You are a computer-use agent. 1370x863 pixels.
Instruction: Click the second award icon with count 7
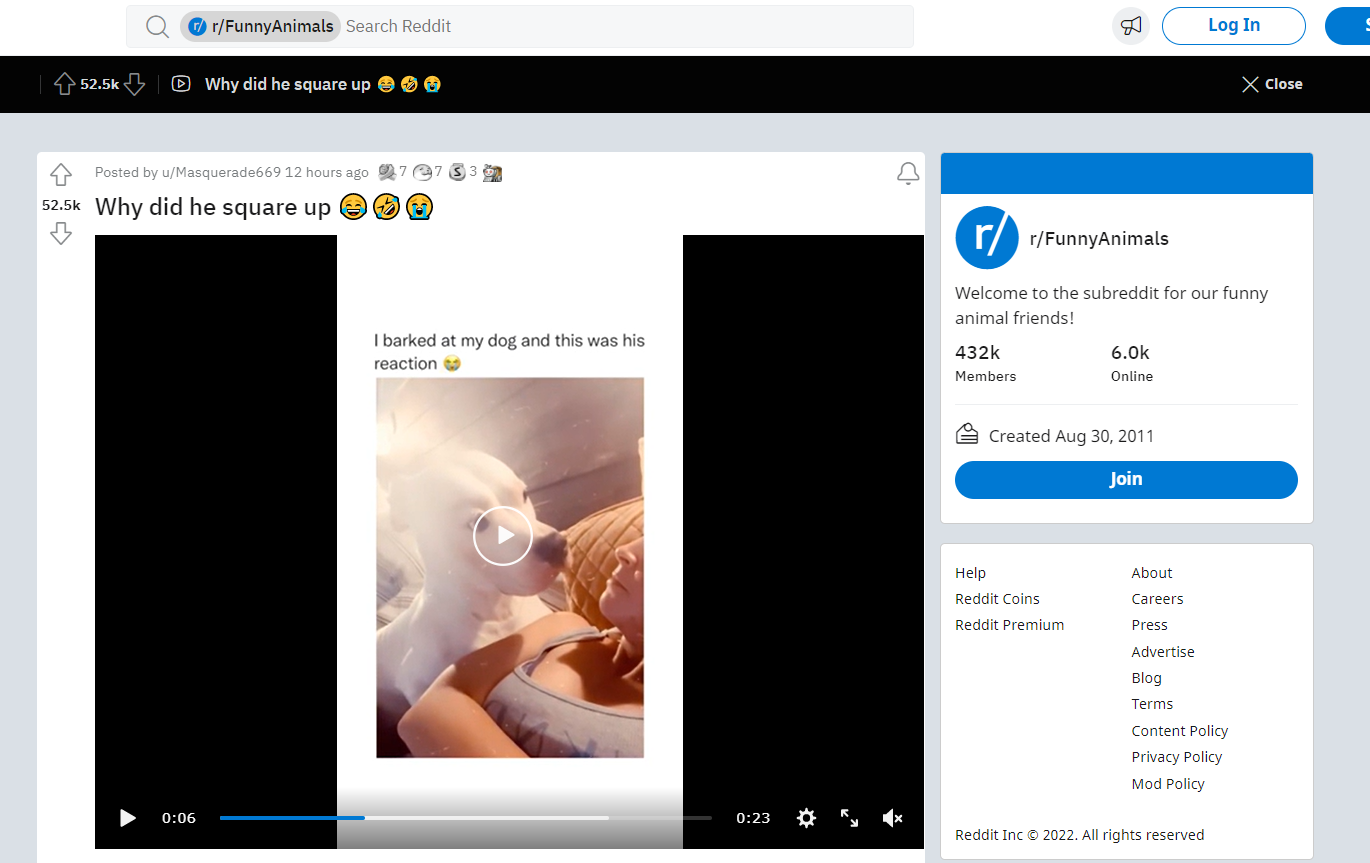(x=422, y=172)
